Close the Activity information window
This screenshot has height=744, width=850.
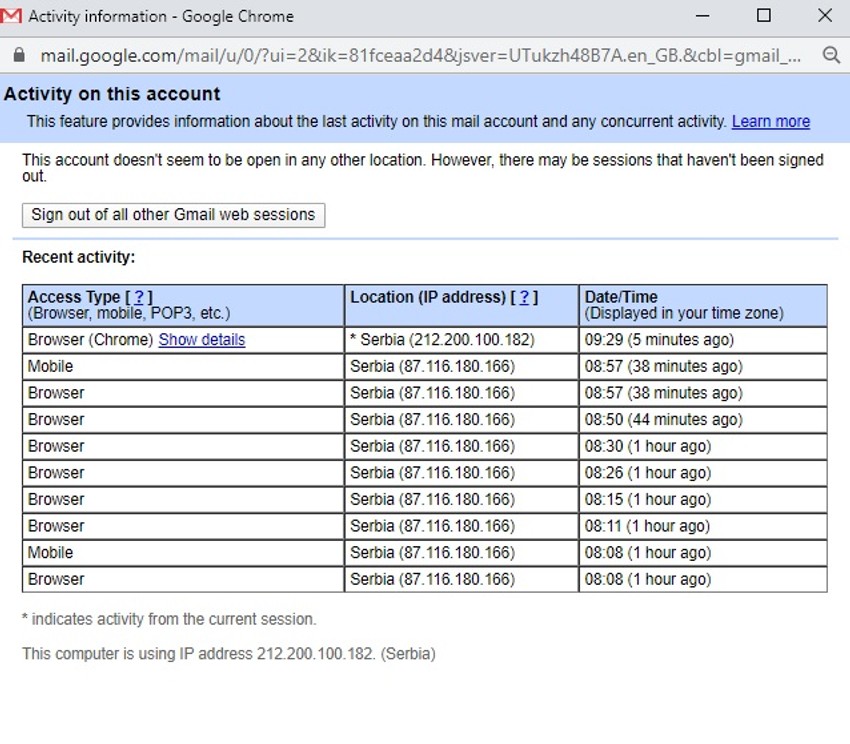(824, 16)
